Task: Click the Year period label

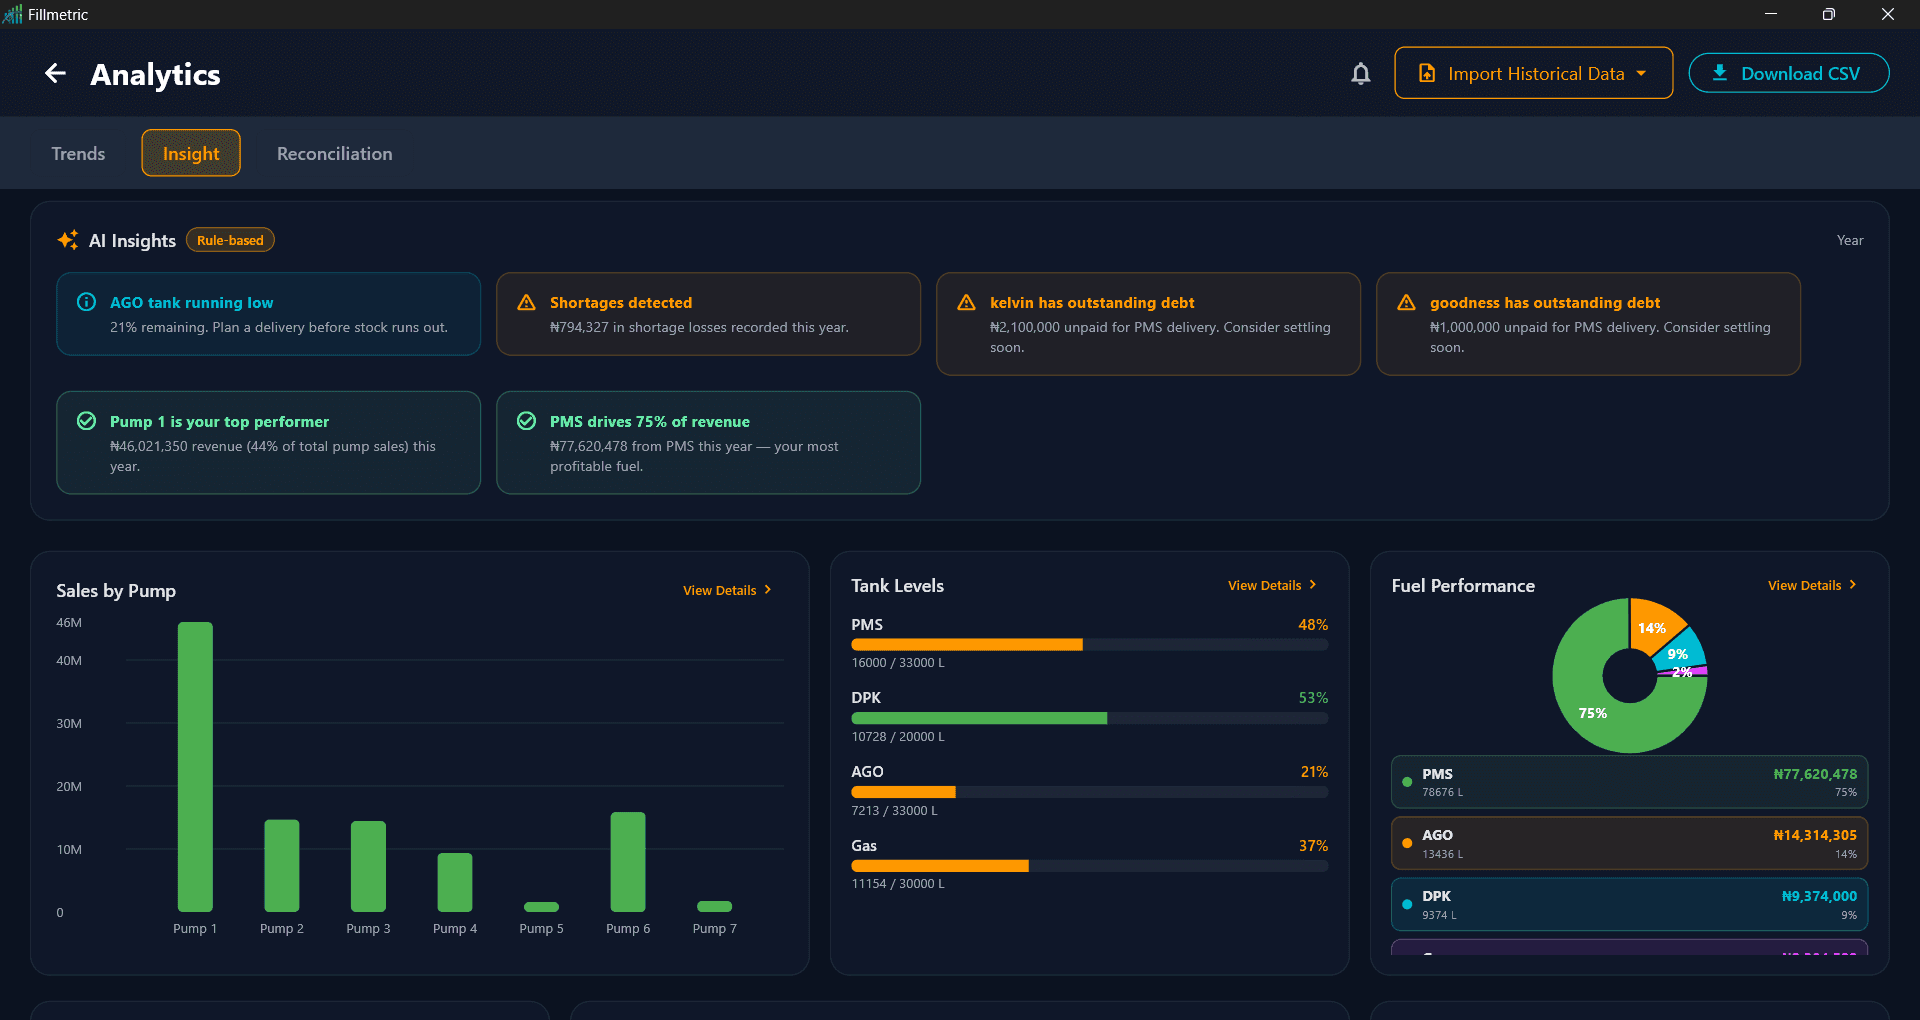Action: tap(1850, 240)
